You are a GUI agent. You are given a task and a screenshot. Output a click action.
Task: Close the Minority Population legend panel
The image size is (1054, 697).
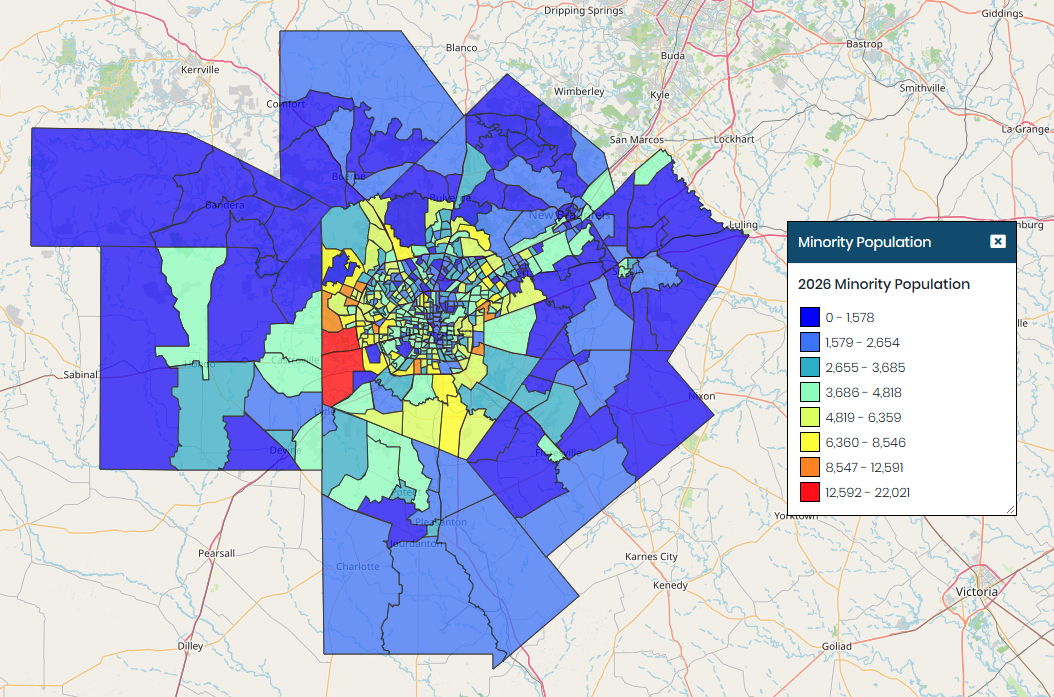tap(998, 242)
